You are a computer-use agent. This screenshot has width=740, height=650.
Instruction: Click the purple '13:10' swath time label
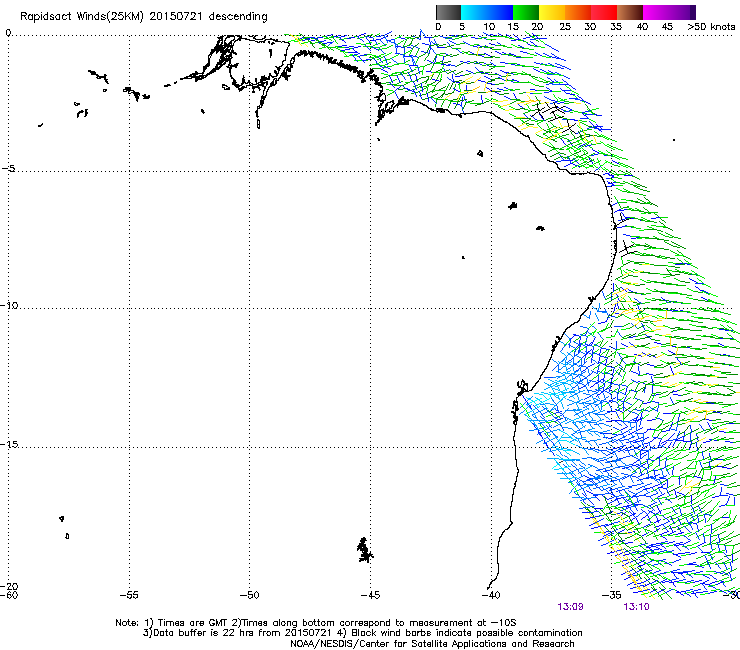tap(636, 607)
